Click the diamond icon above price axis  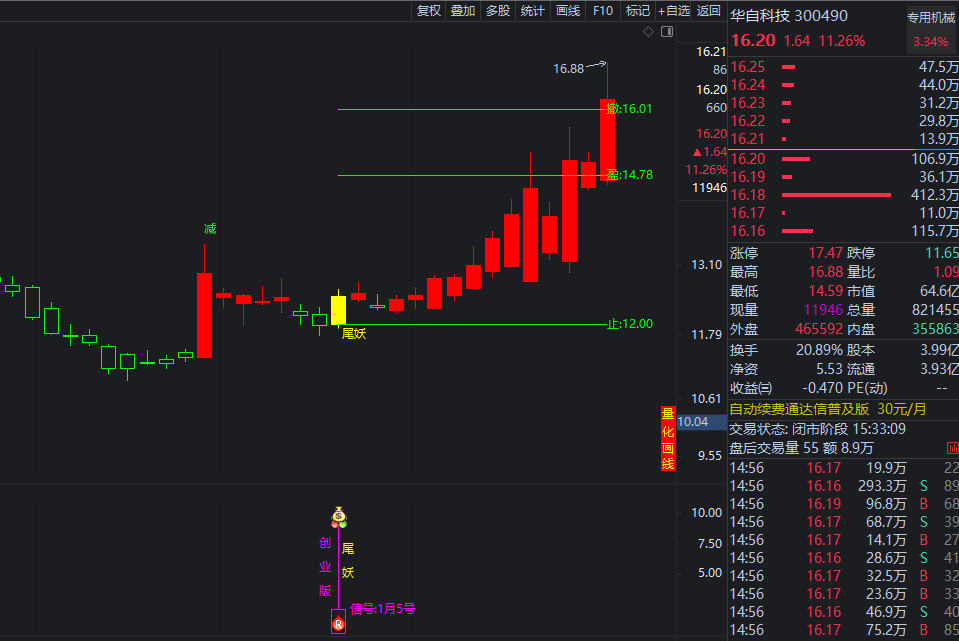click(x=648, y=32)
